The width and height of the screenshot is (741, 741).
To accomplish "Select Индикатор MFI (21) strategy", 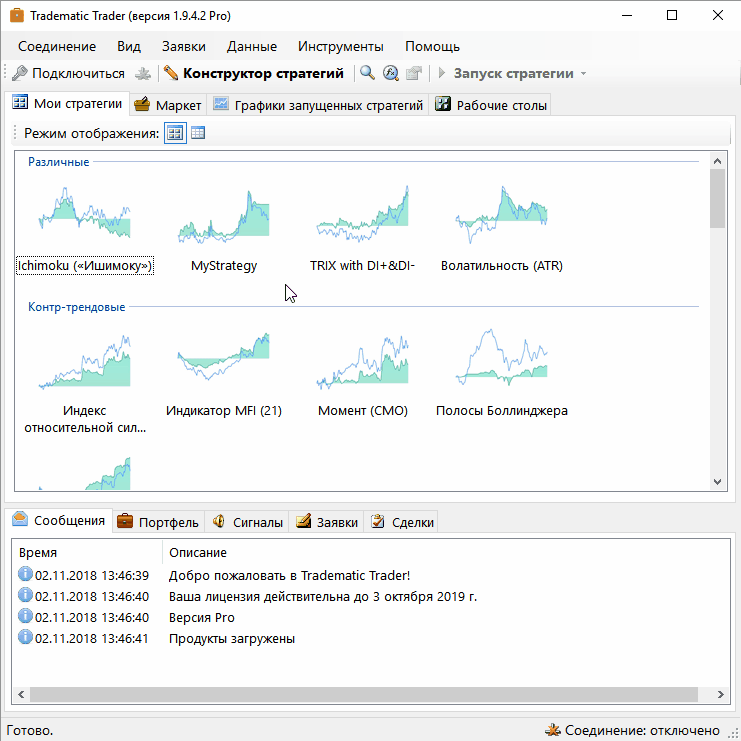I will coord(224,374).
